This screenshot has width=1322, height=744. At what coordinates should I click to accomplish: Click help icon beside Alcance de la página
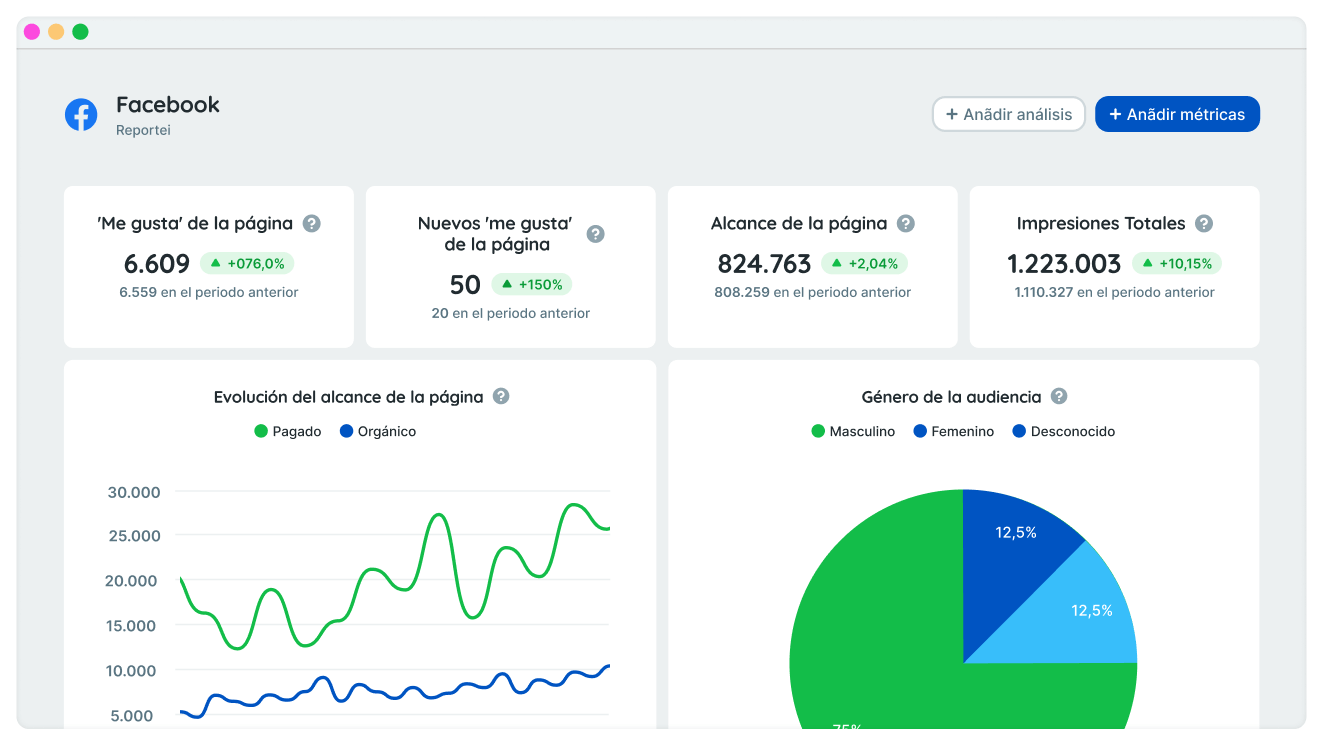coord(906,224)
